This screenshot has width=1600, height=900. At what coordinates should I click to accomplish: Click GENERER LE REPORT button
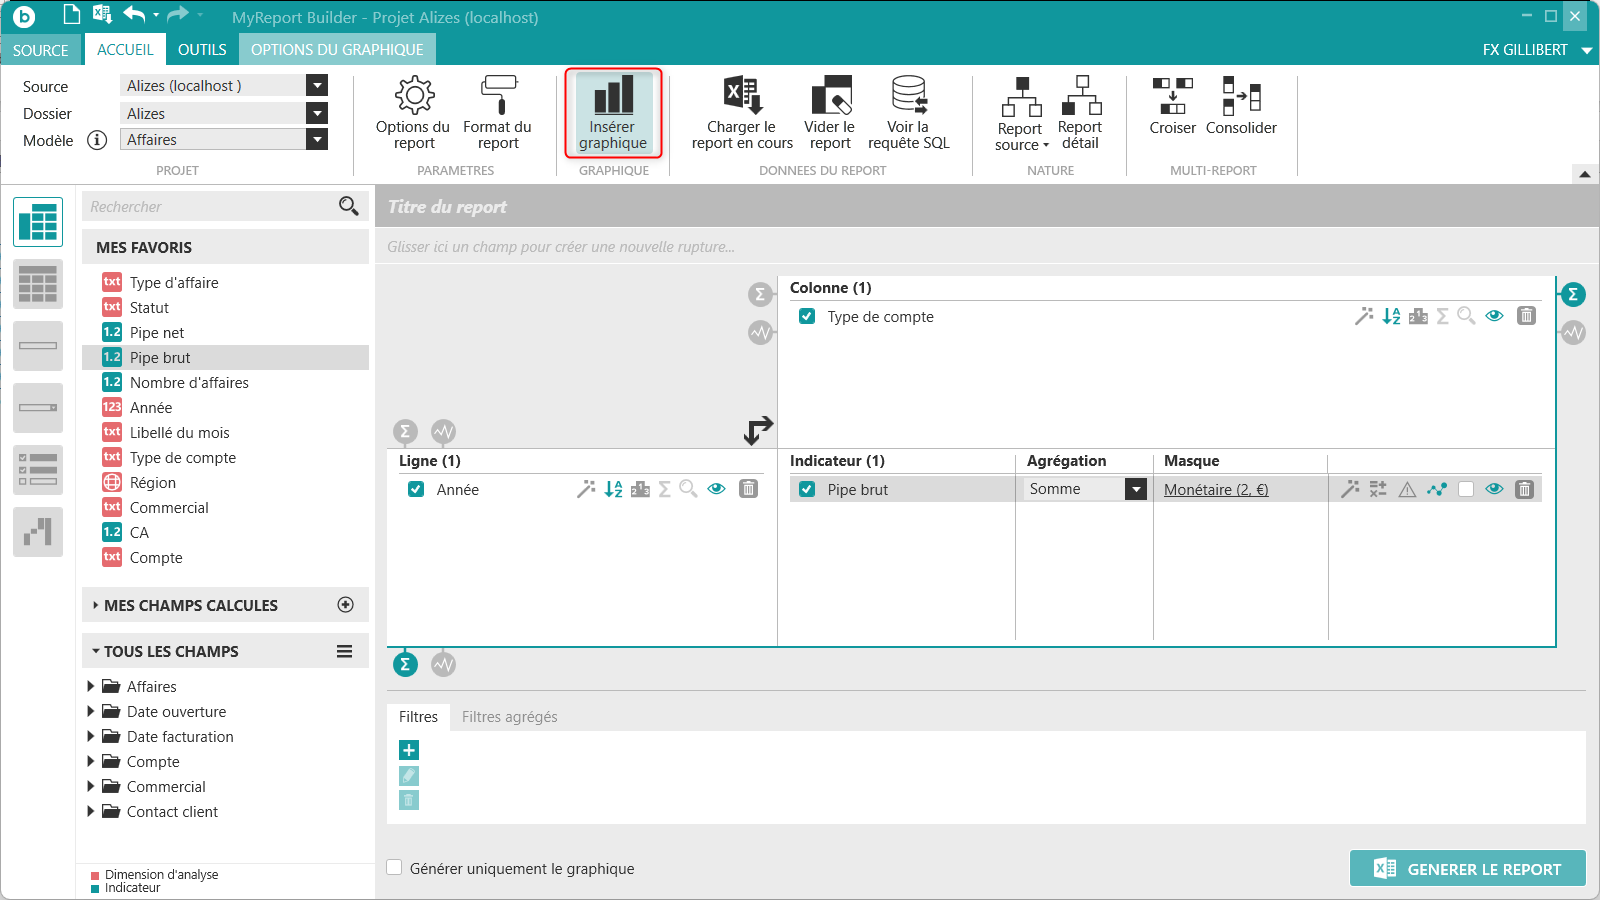pyautogui.click(x=1467, y=869)
